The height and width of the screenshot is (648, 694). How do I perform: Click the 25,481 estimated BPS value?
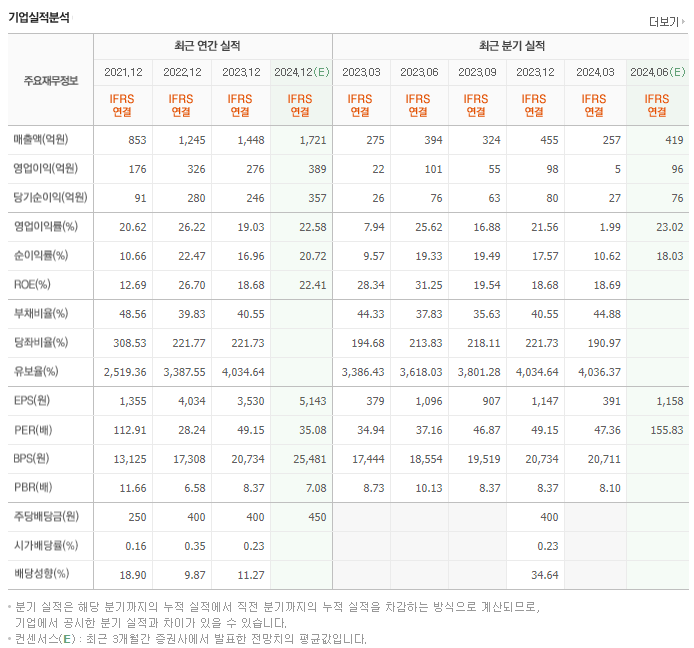[310, 459]
